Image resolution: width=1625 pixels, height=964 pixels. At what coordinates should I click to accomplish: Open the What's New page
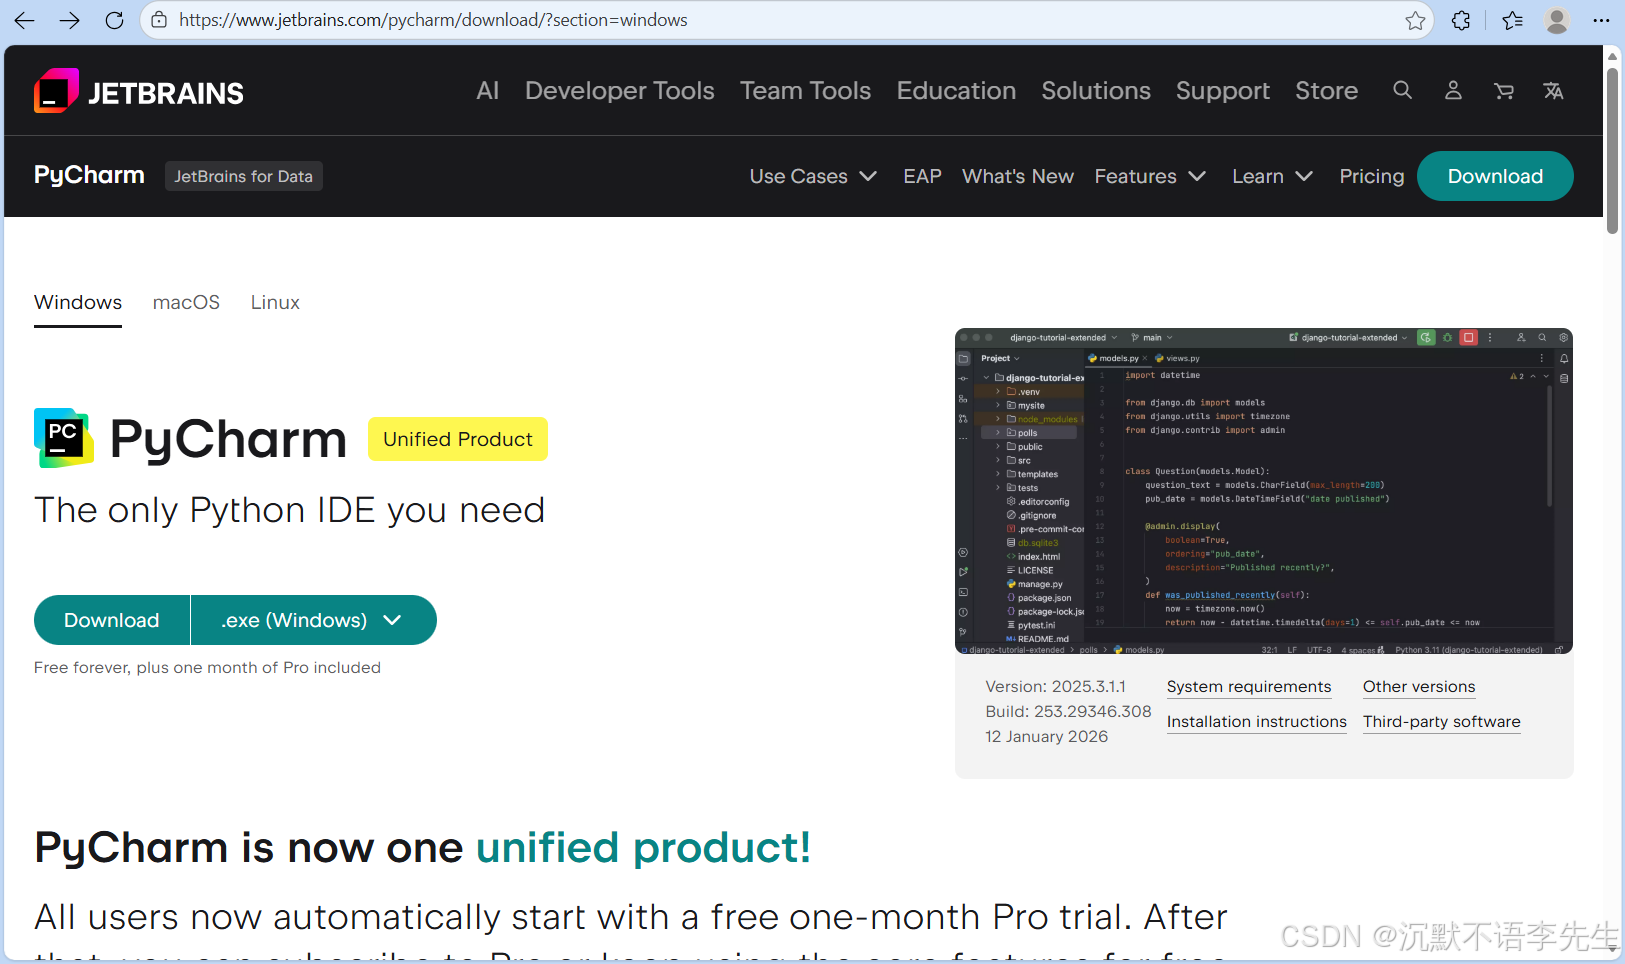click(1018, 176)
